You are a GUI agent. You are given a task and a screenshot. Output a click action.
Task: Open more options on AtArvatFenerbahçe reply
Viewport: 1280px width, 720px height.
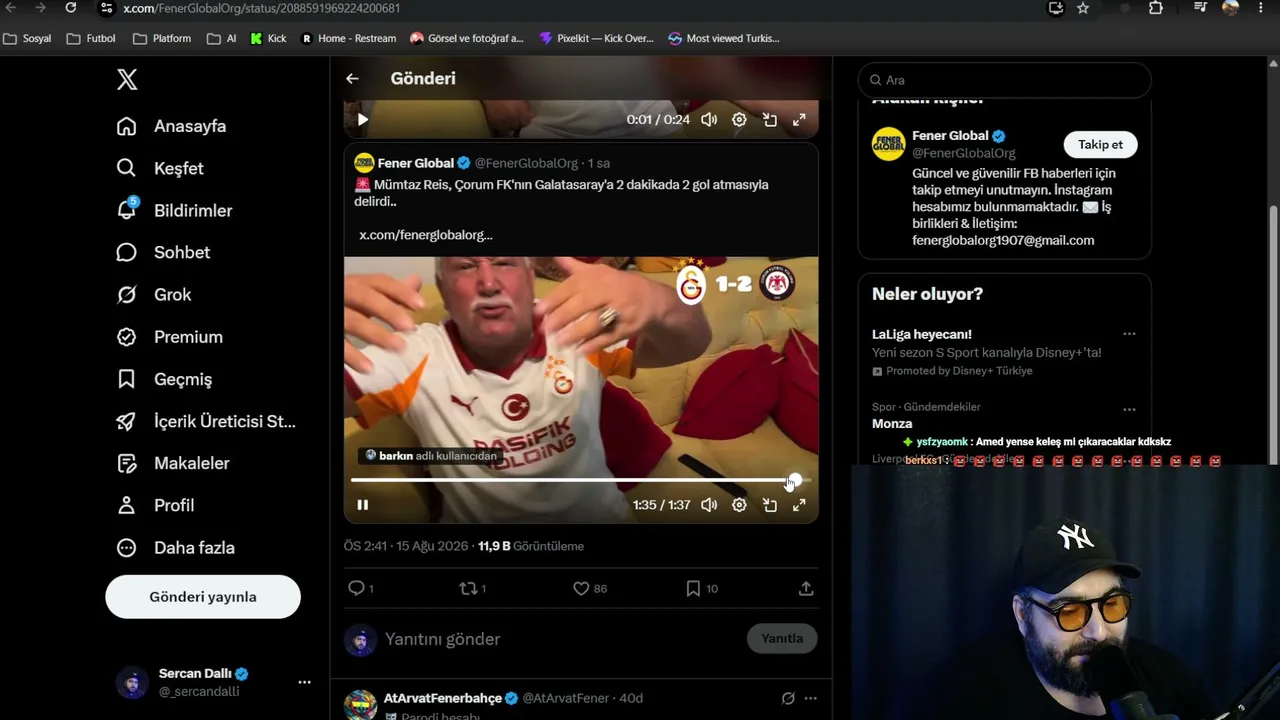tap(810, 698)
